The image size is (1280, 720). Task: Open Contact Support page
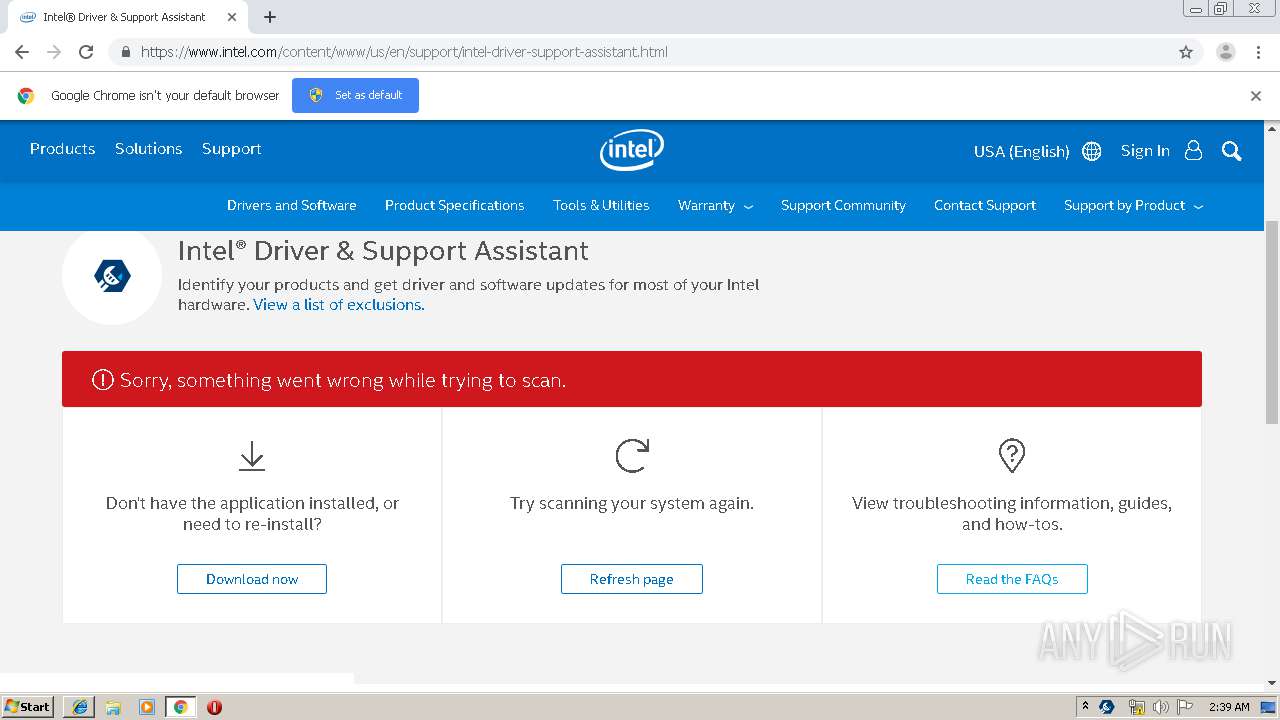pos(984,205)
